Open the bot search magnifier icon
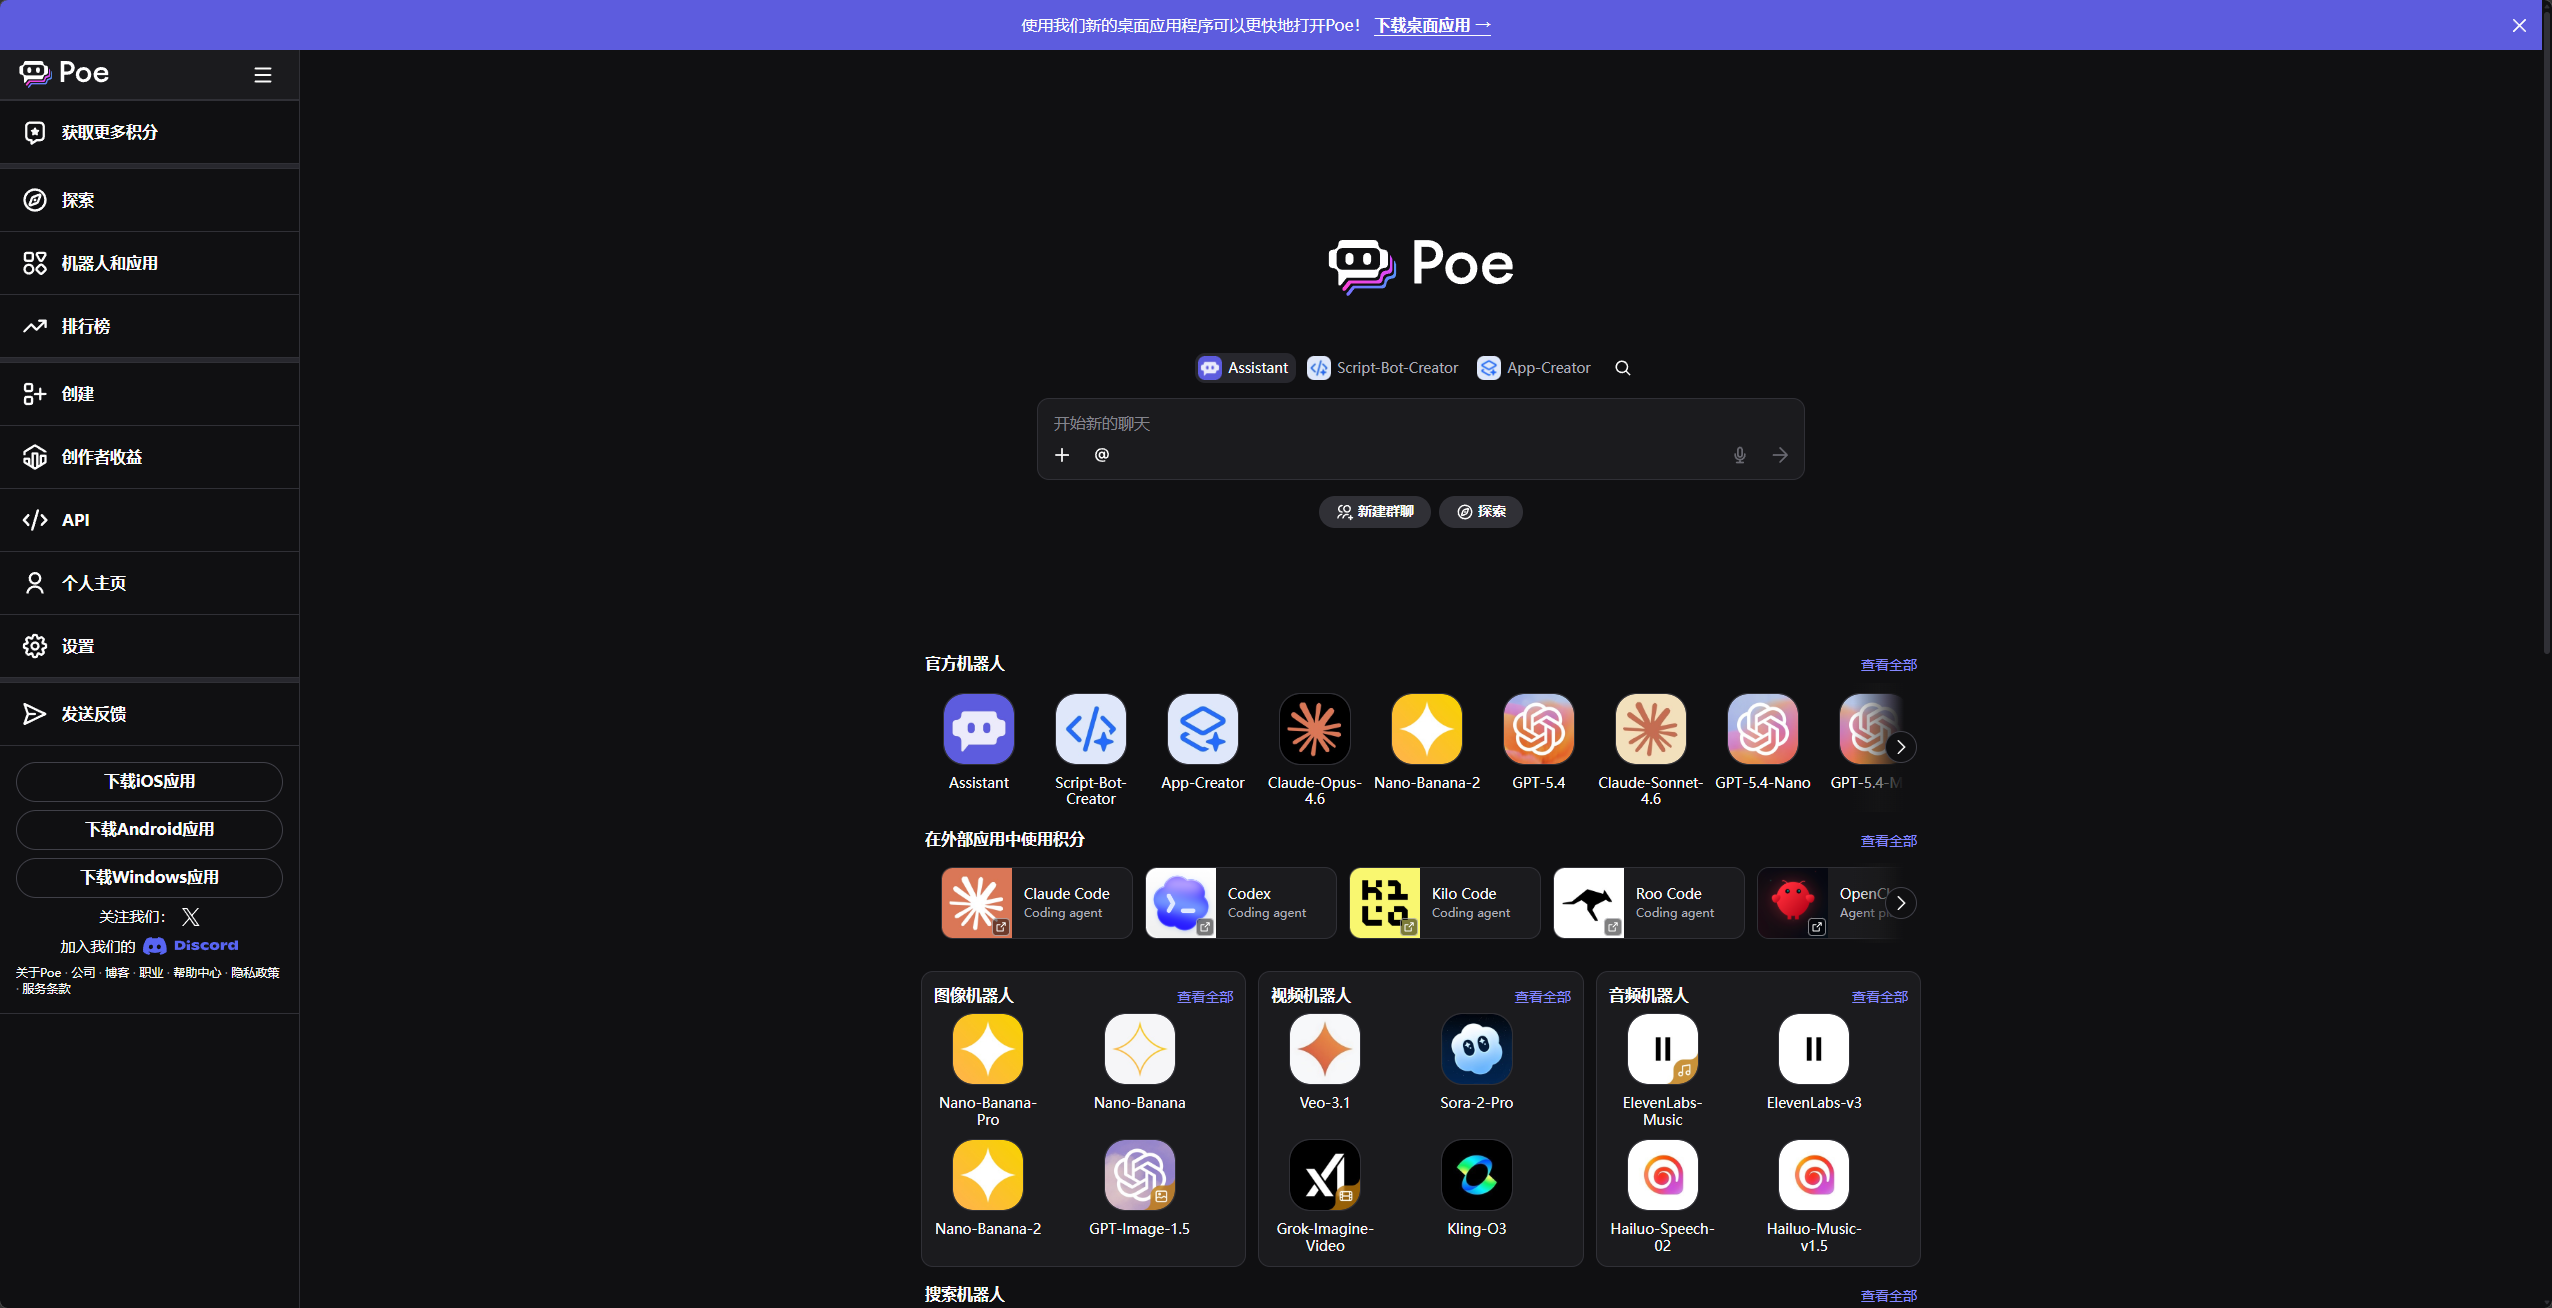The height and width of the screenshot is (1308, 2552). click(1623, 368)
